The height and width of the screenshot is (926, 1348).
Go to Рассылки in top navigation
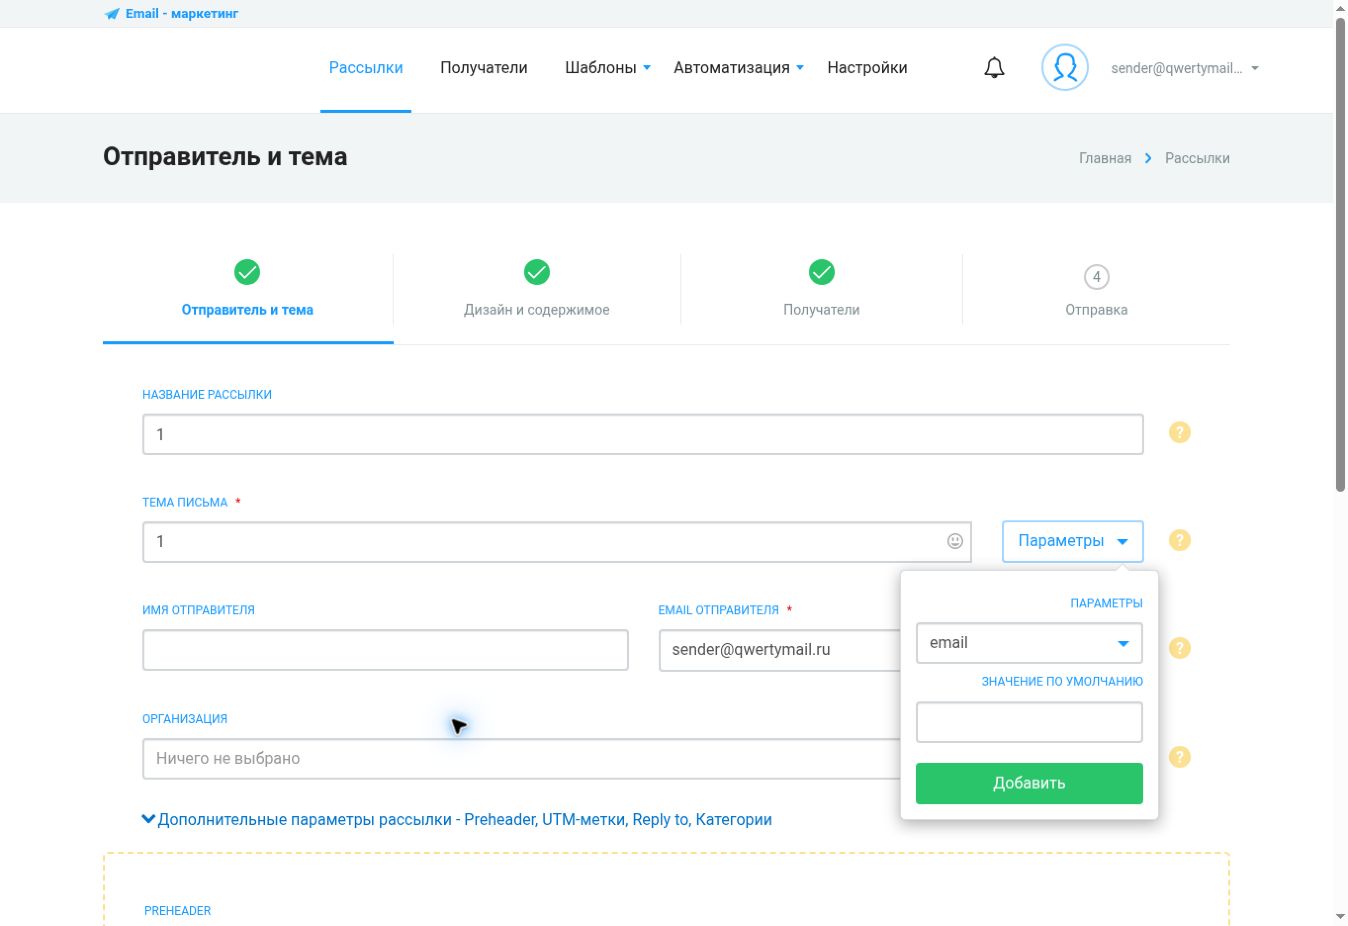tap(366, 68)
